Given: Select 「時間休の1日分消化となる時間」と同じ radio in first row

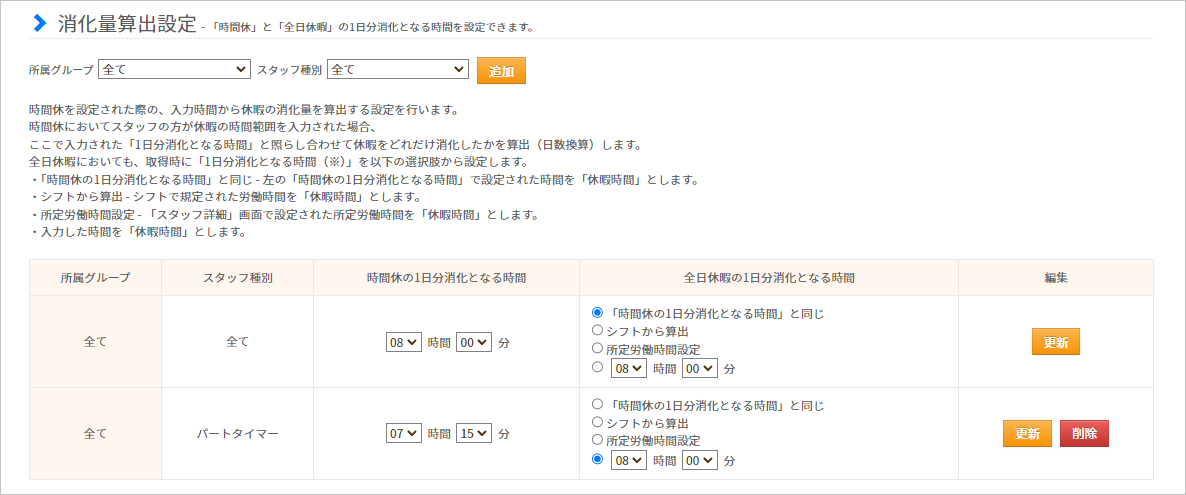Looking at the screenshot, I should pyautogui.click(x=598, y=313).
